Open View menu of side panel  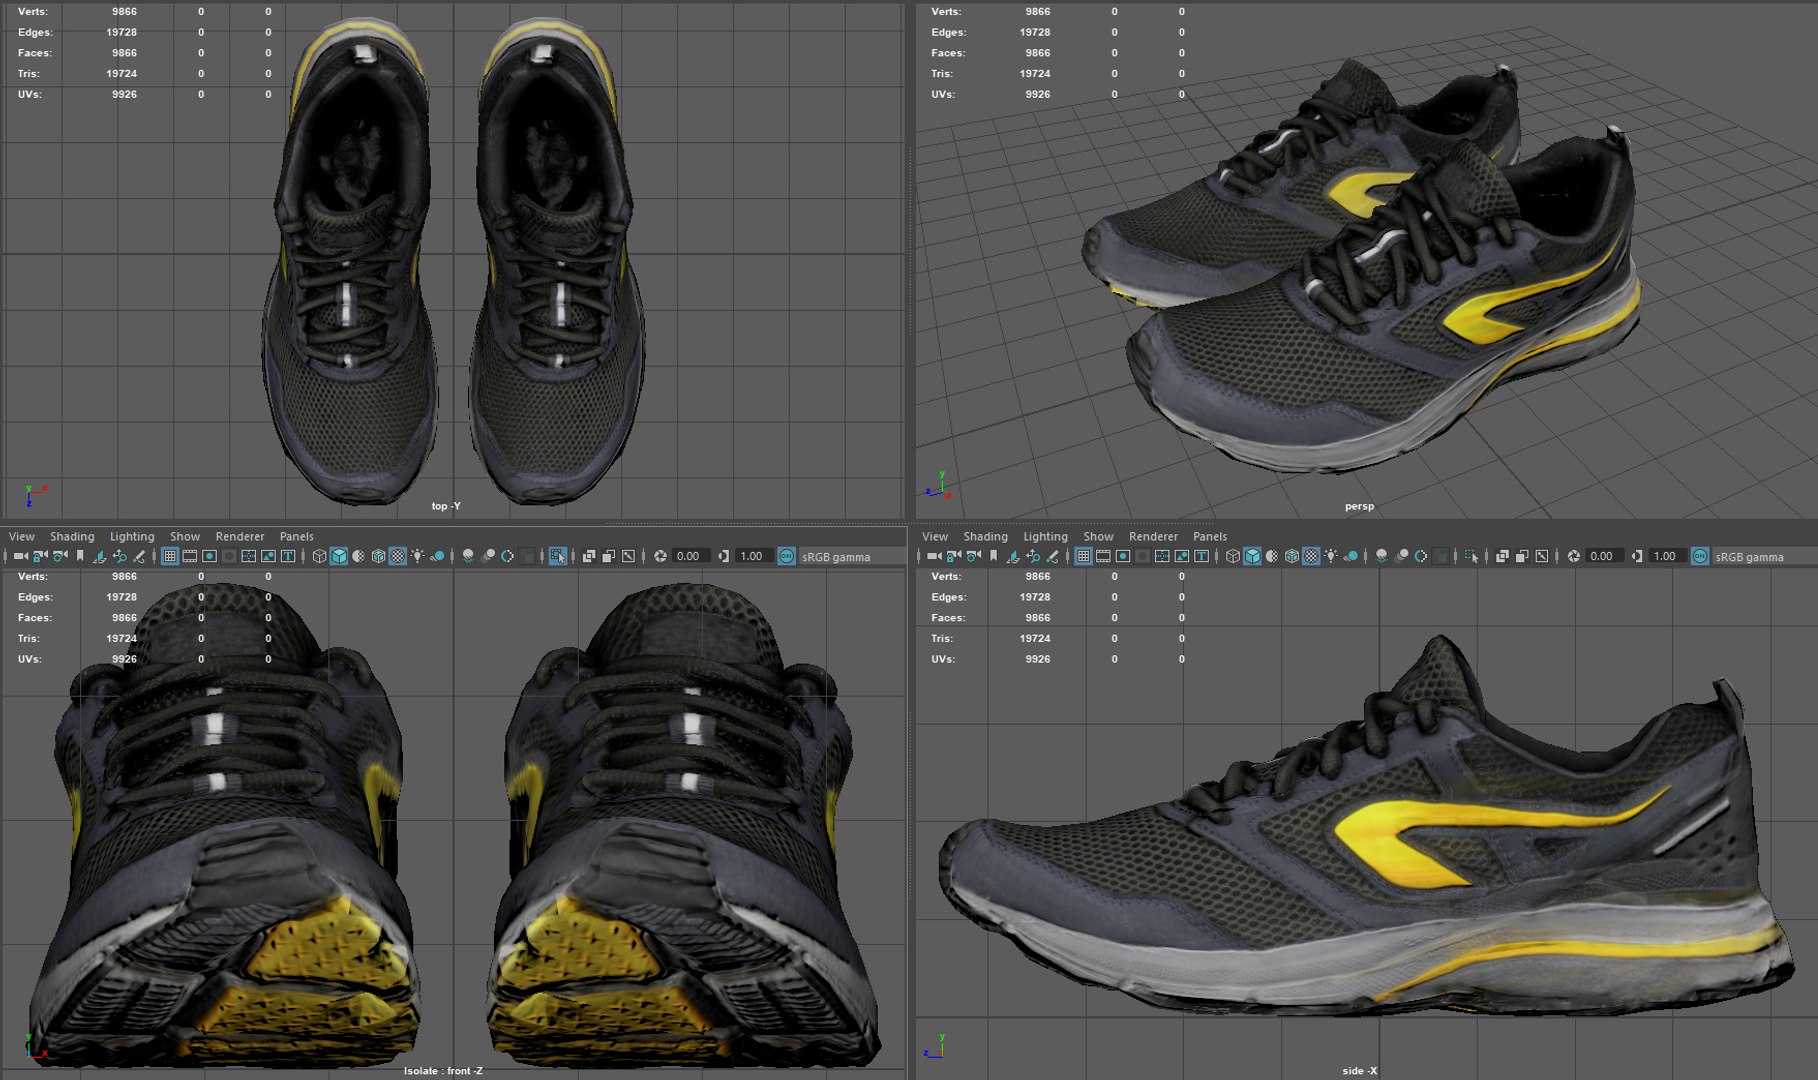pos(935,536)
